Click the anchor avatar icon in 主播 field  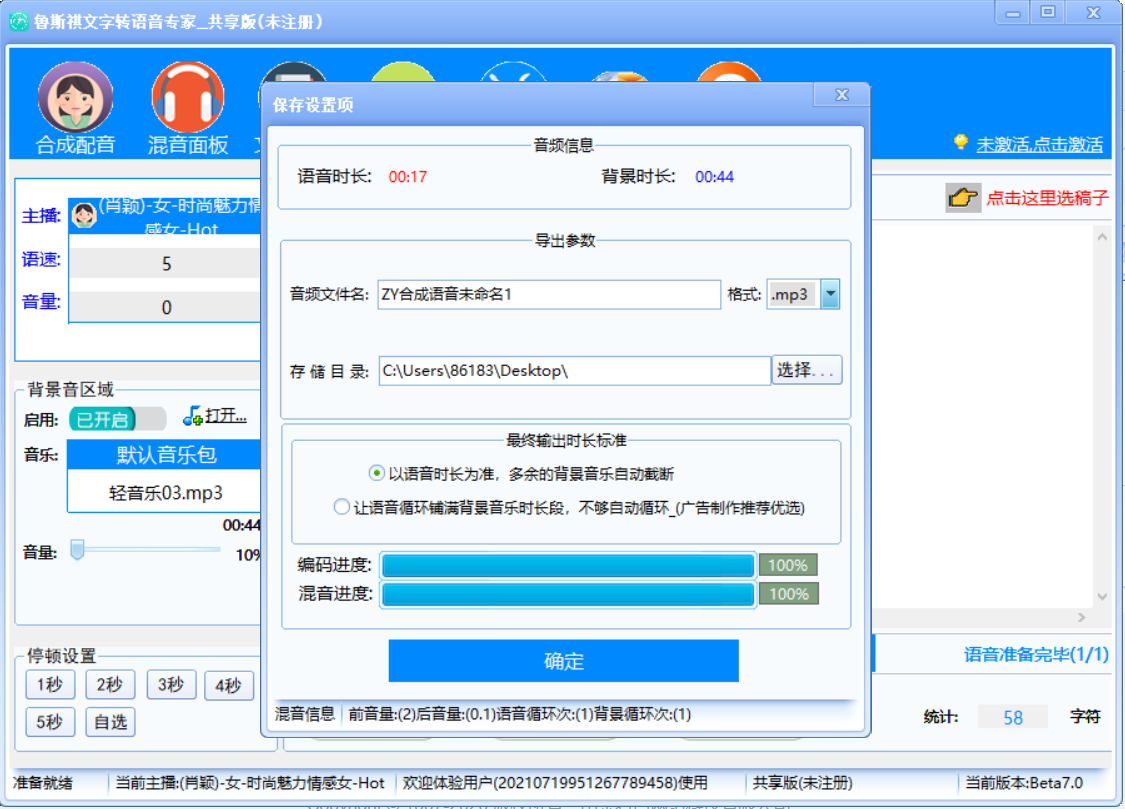coord(85,214)
